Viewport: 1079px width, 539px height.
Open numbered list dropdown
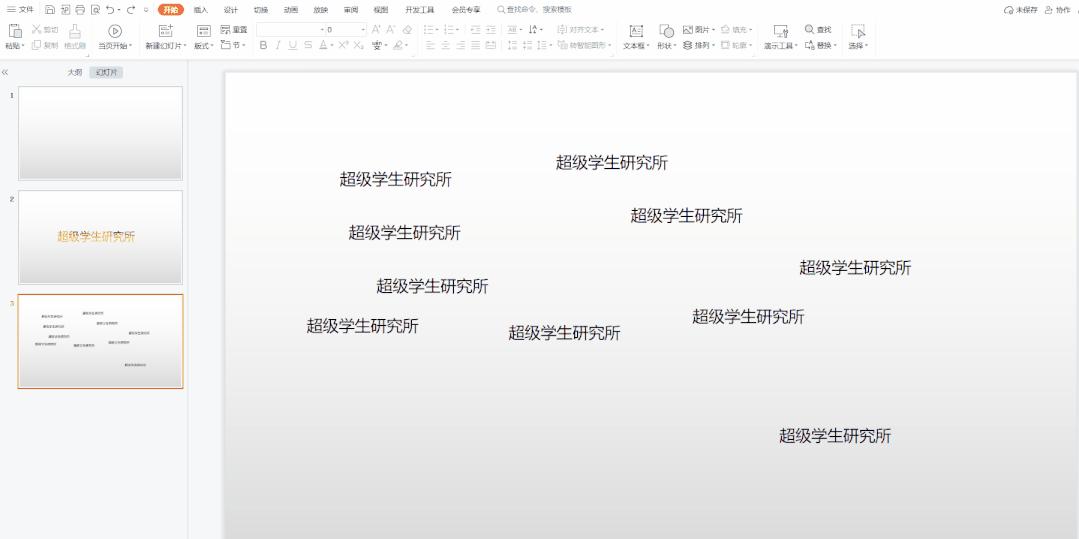tap(459, 30)
